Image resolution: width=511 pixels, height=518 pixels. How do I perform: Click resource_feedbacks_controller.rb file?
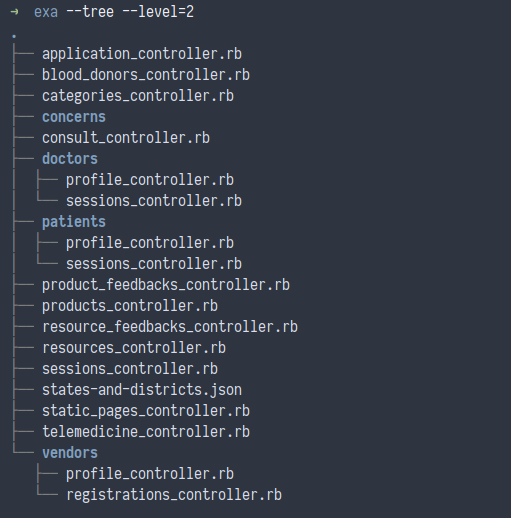point(170,327)
